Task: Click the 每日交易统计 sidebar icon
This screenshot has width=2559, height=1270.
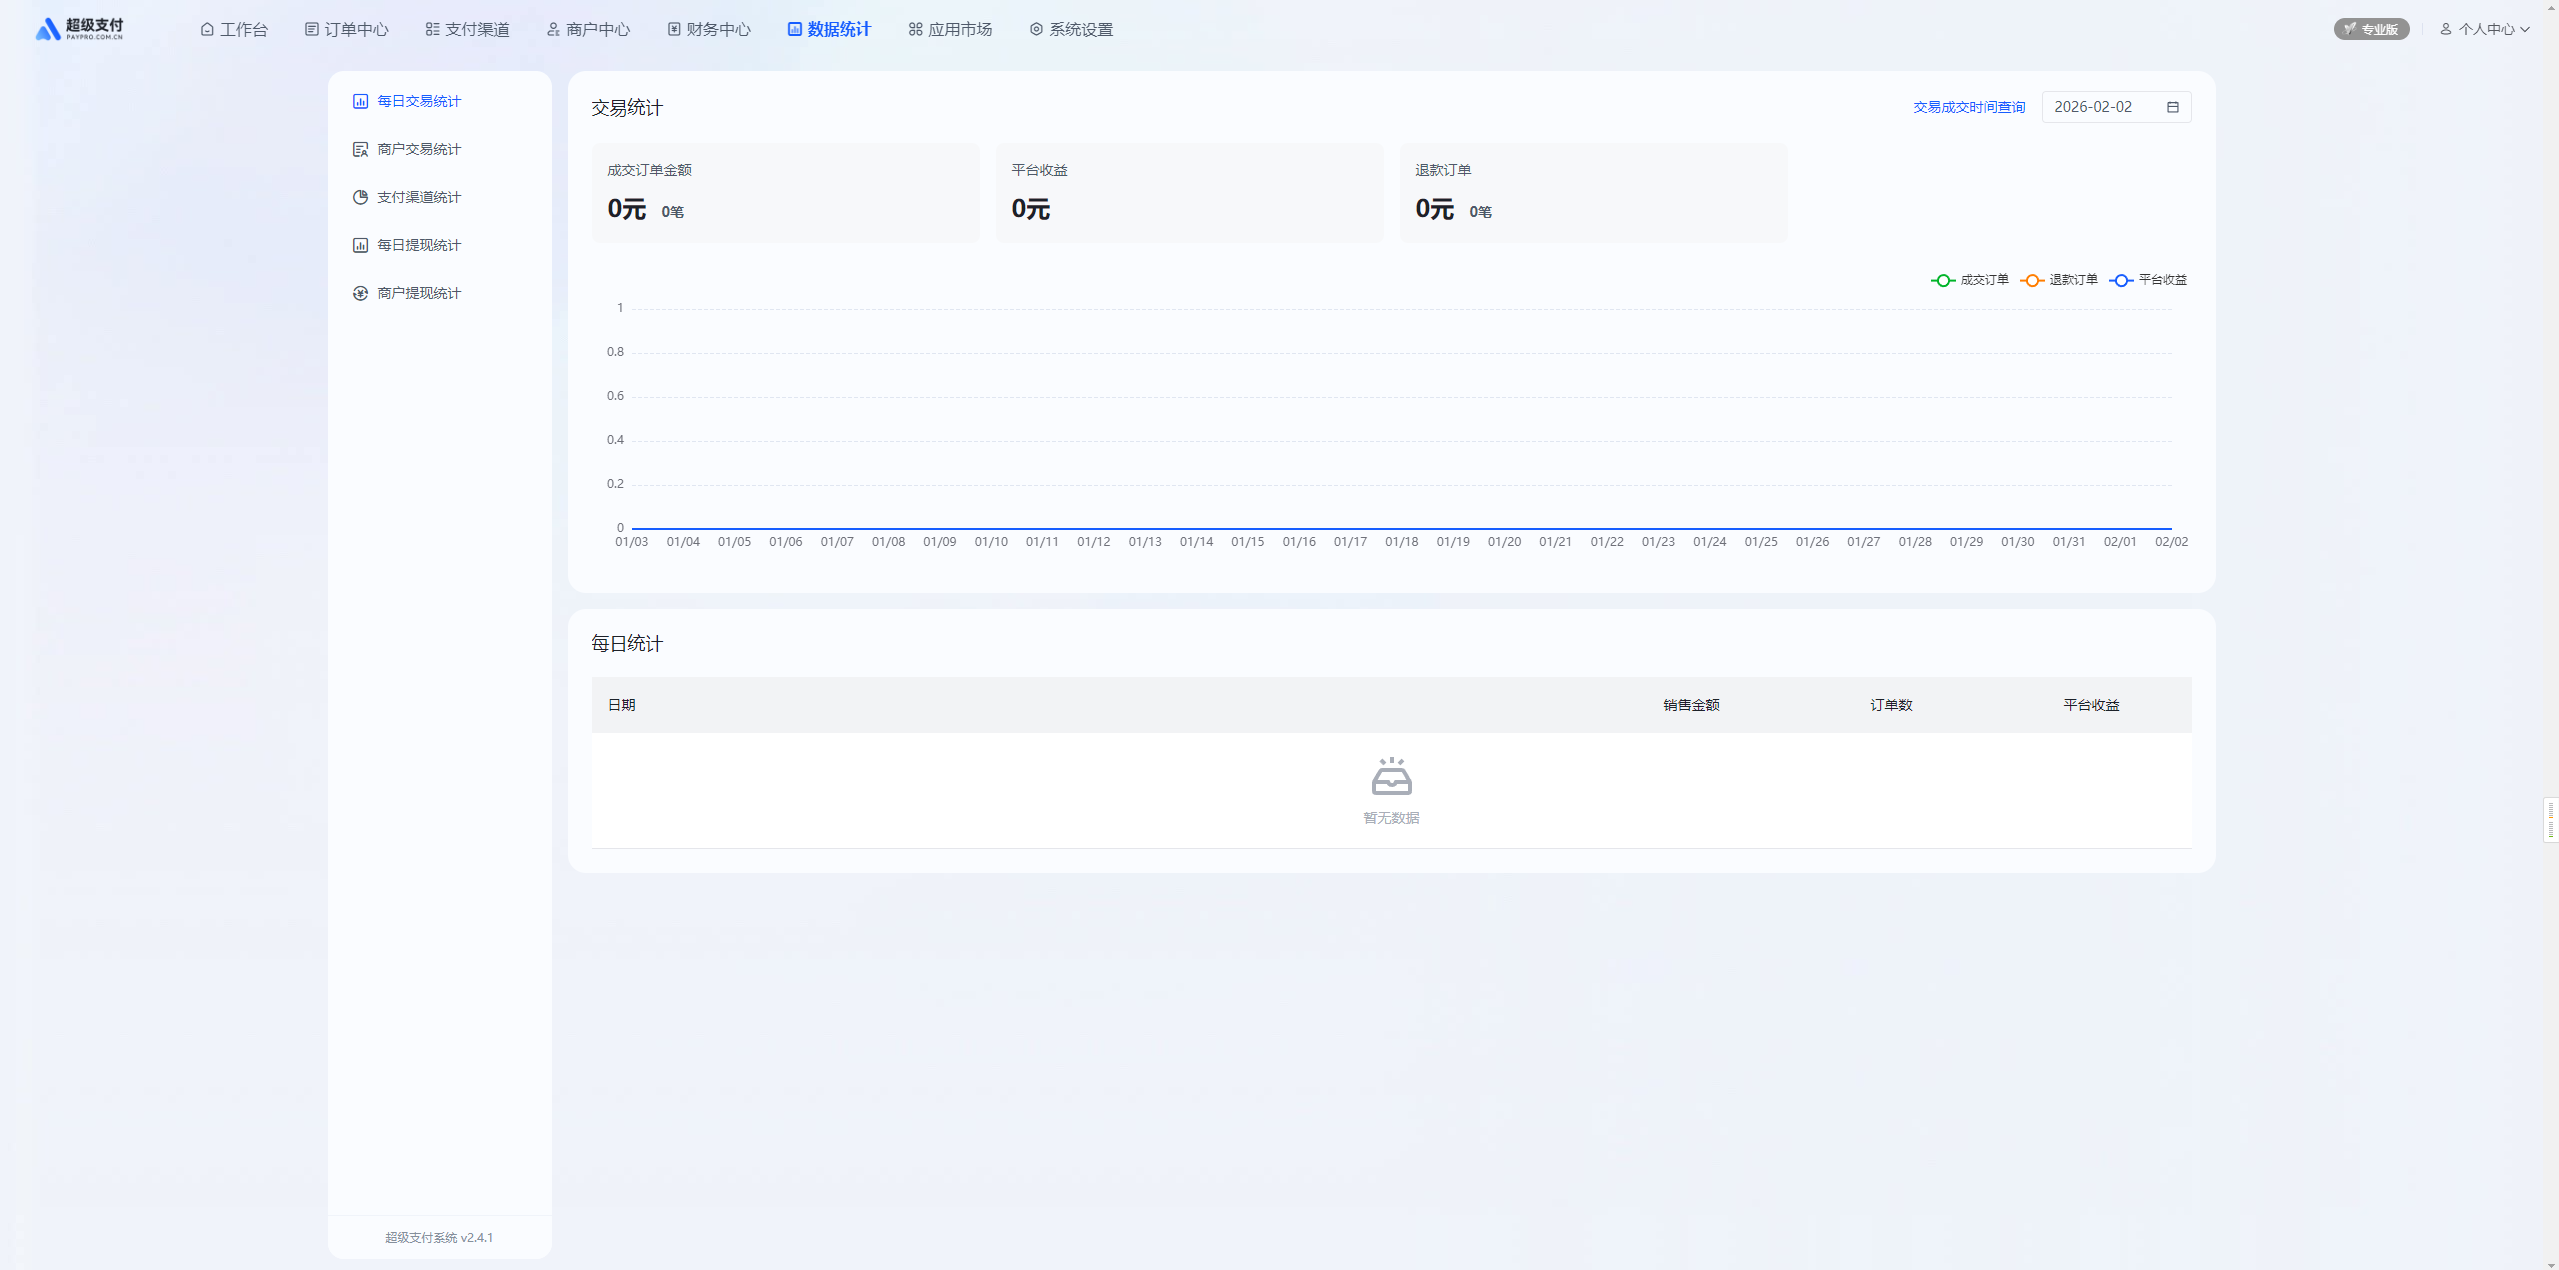Action: 360,101
